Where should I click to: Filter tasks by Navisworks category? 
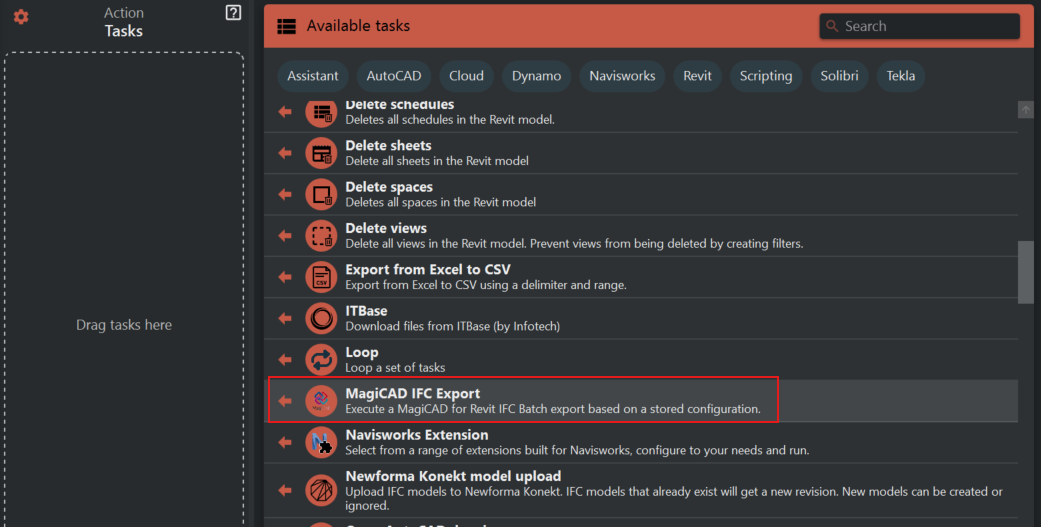click(x=622, y=76)
